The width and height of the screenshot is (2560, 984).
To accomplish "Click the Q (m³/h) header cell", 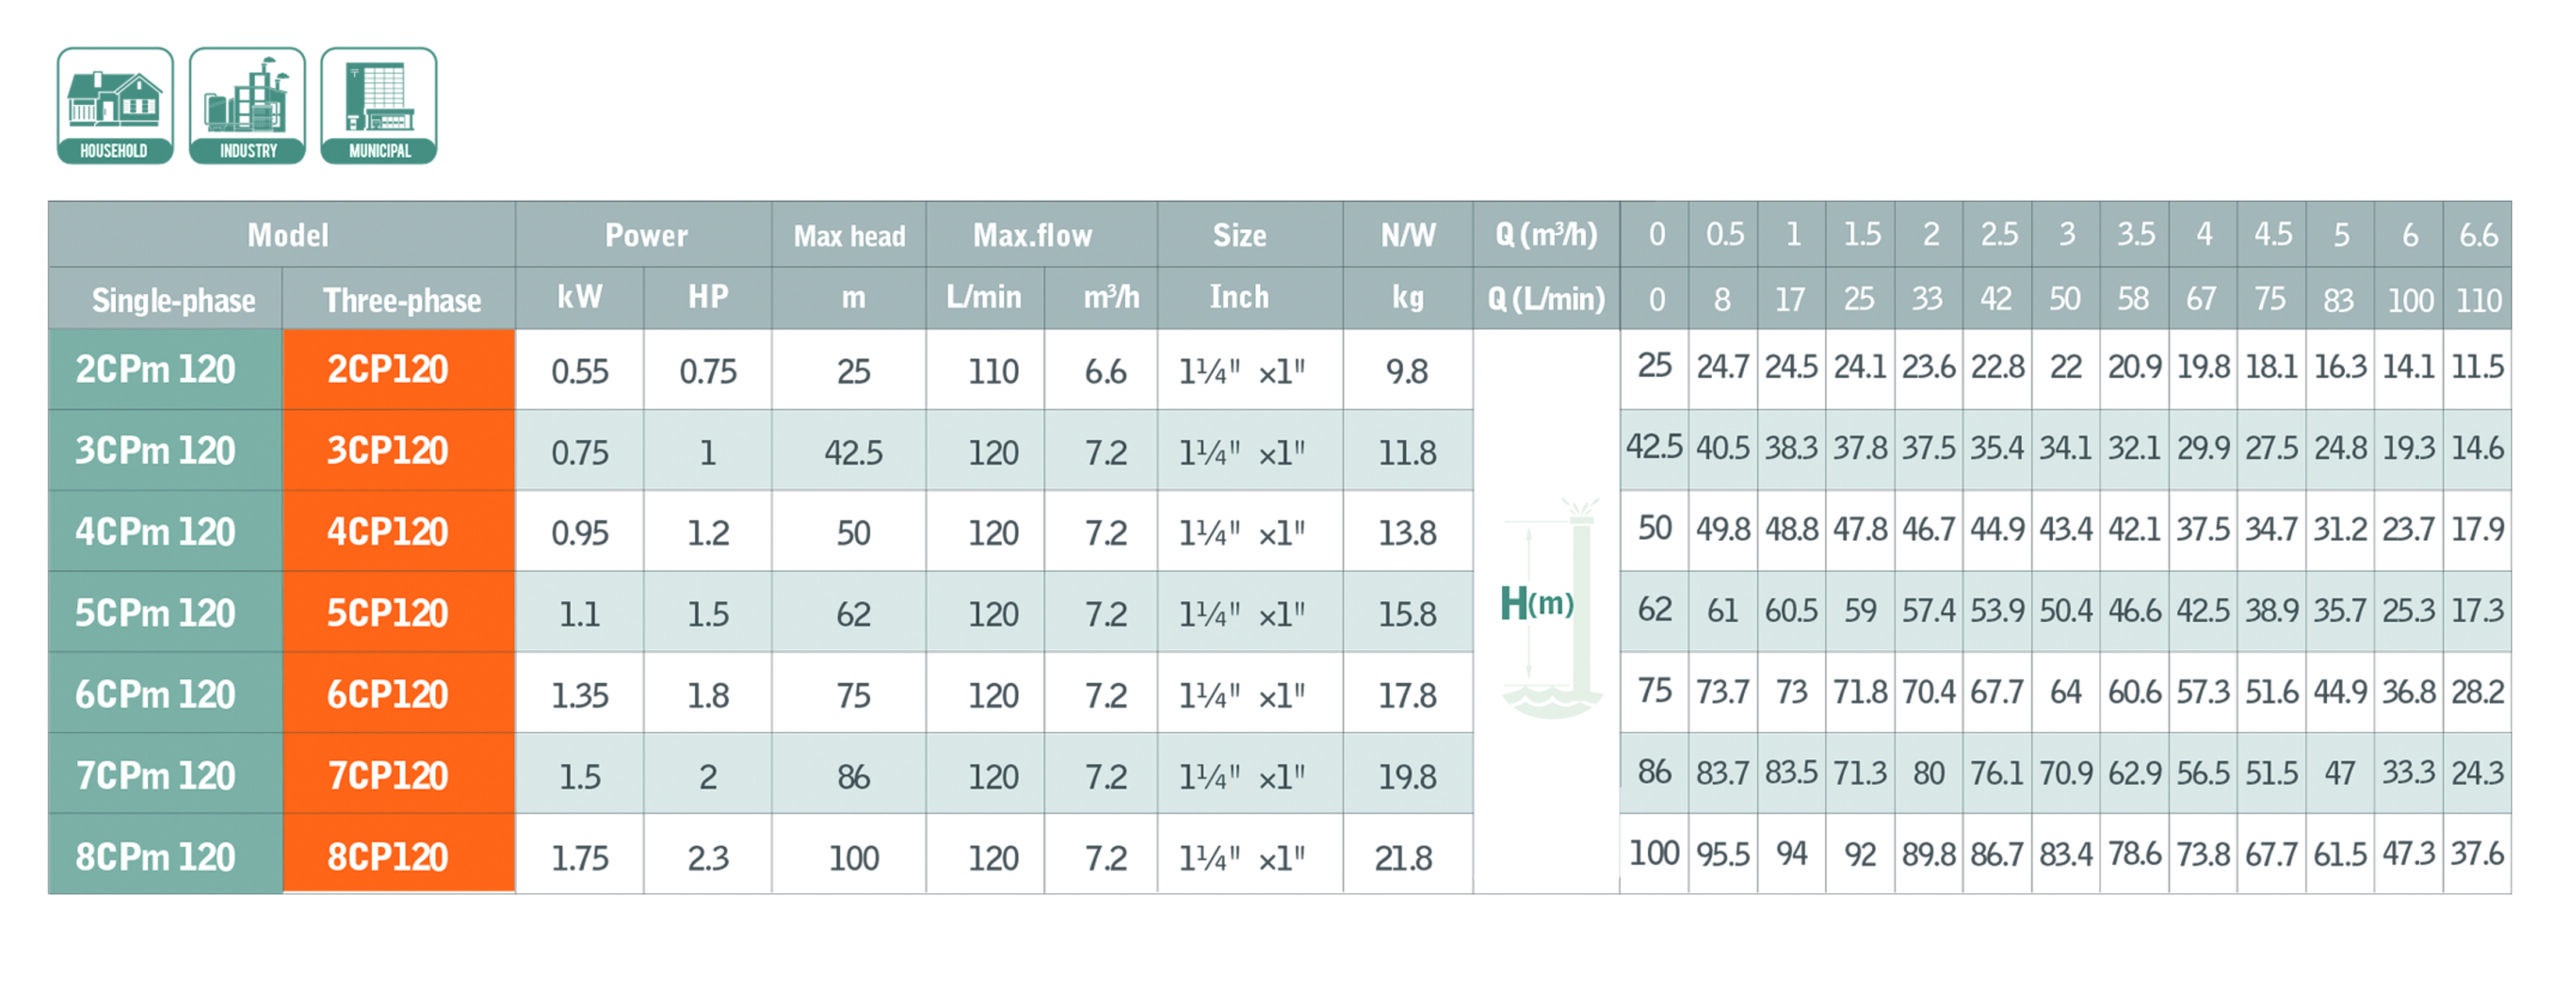I will pyautogui.click(x=1546, y=235).
